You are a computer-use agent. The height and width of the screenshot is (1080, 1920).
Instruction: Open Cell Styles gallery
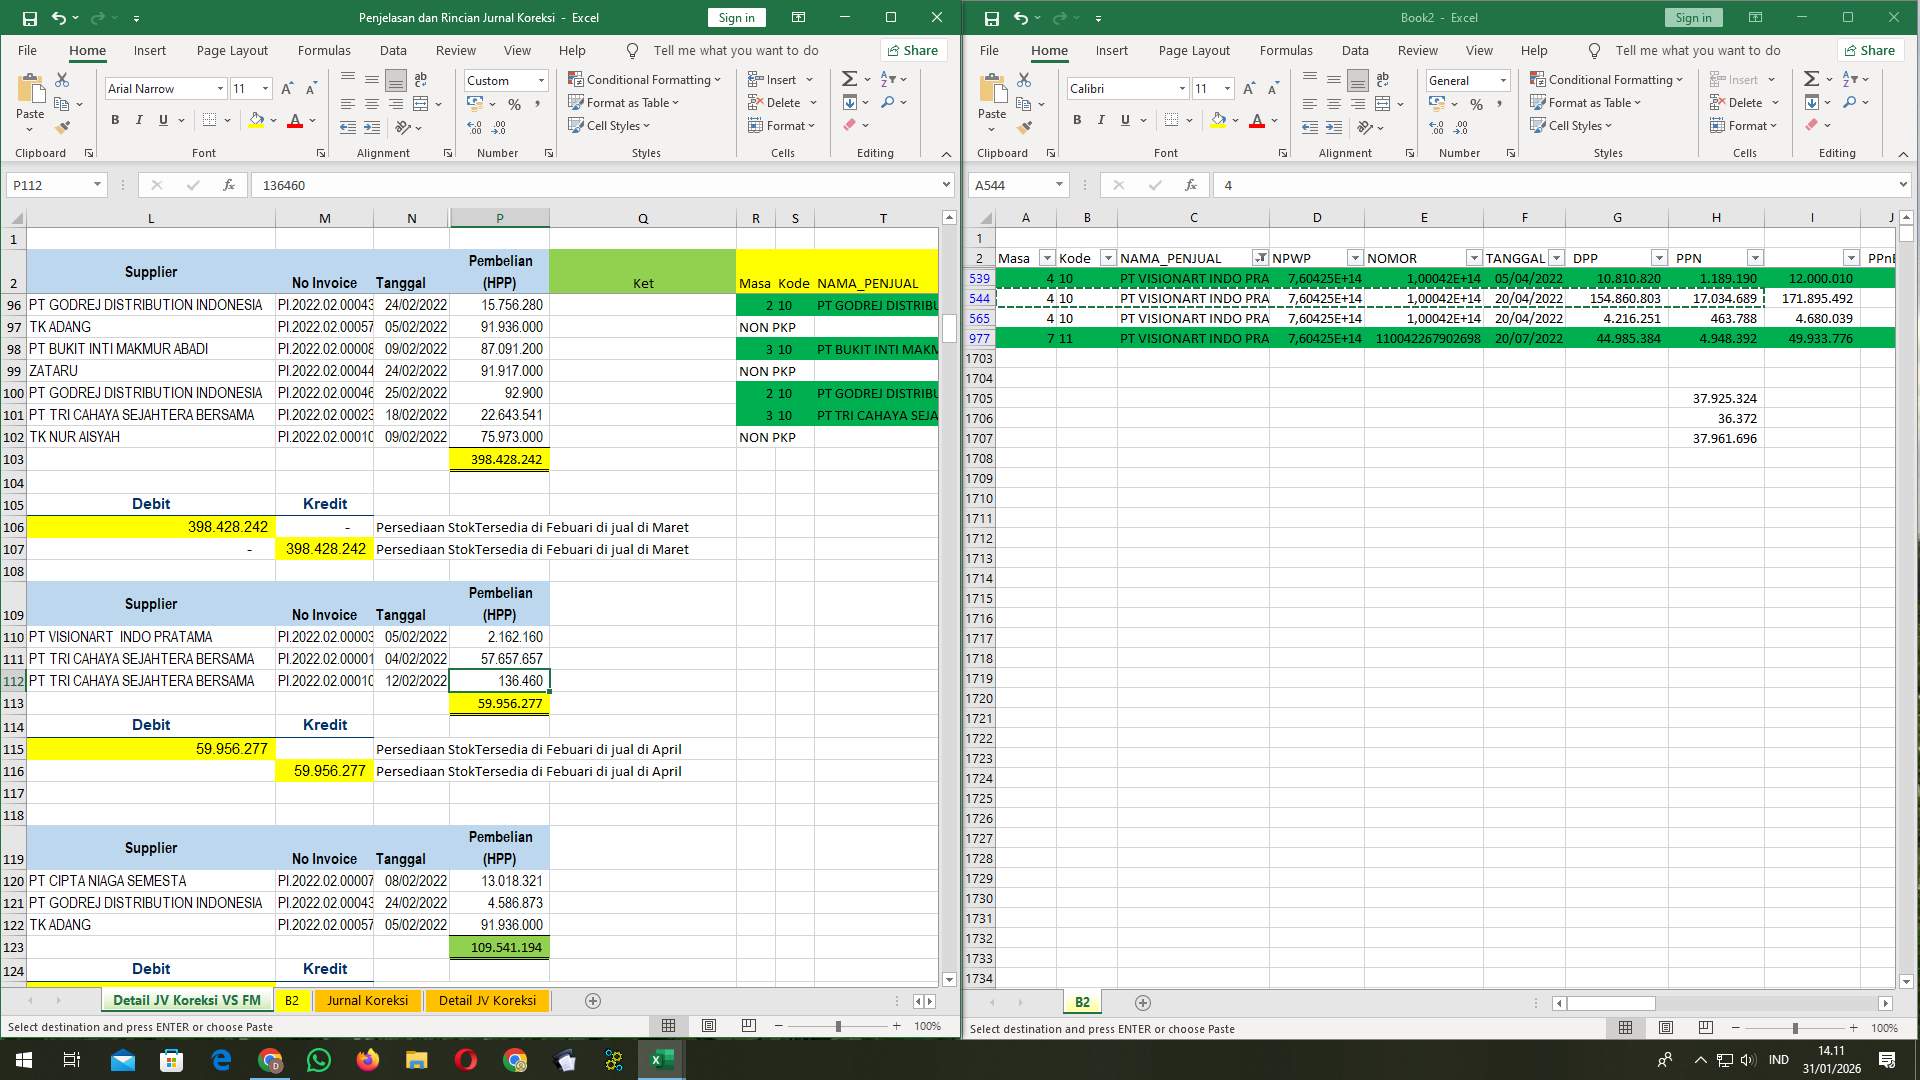609,125
